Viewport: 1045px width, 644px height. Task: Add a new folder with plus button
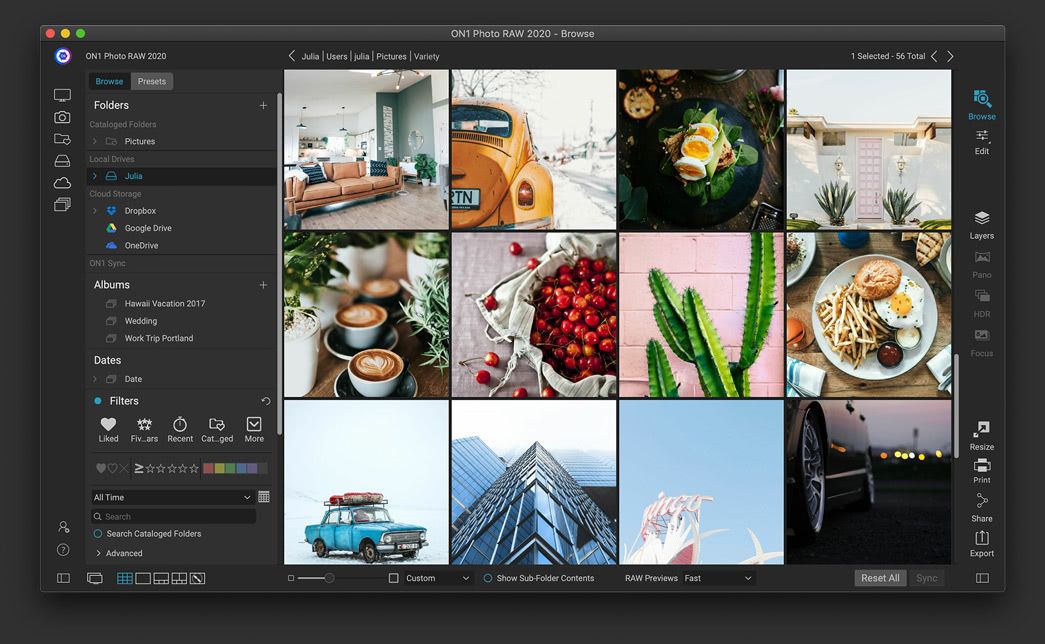pos(263,105)
